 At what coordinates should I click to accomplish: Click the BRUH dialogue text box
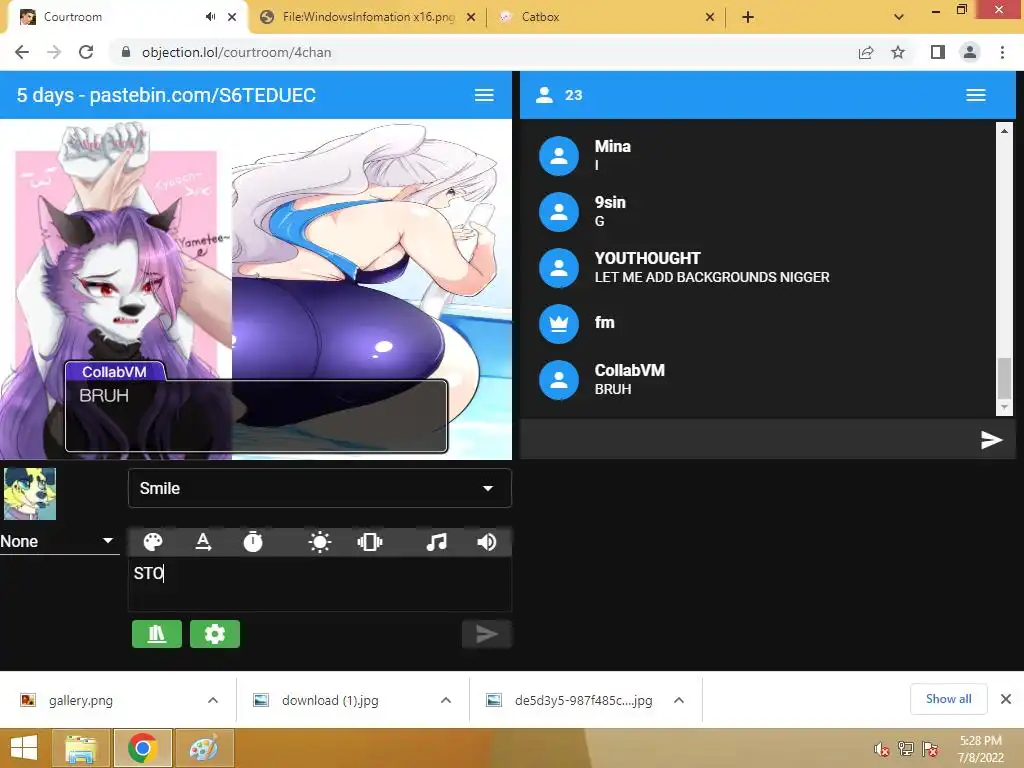(256, 416)
